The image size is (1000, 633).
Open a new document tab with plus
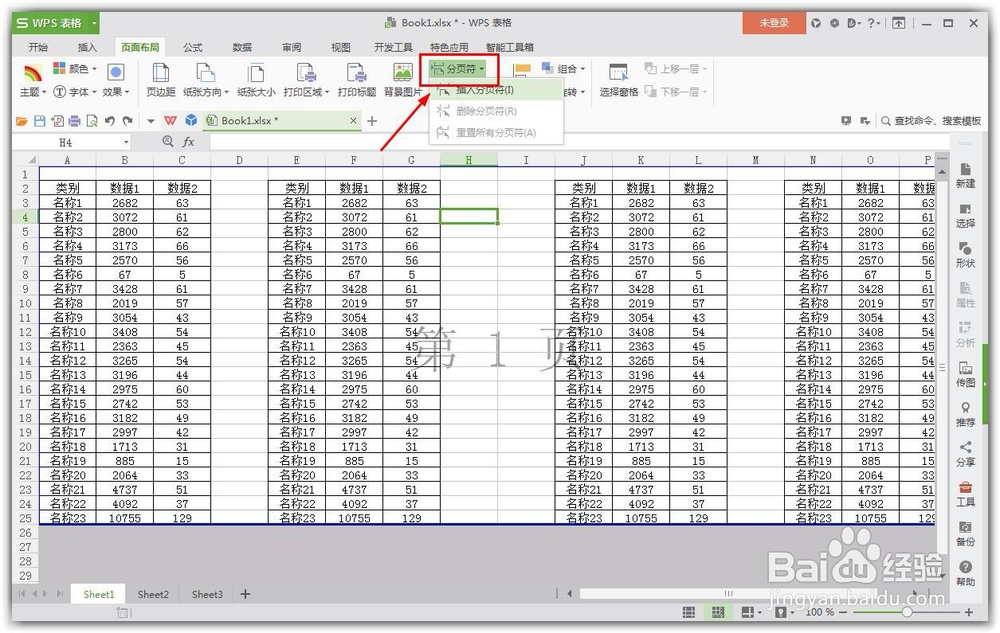372,120
